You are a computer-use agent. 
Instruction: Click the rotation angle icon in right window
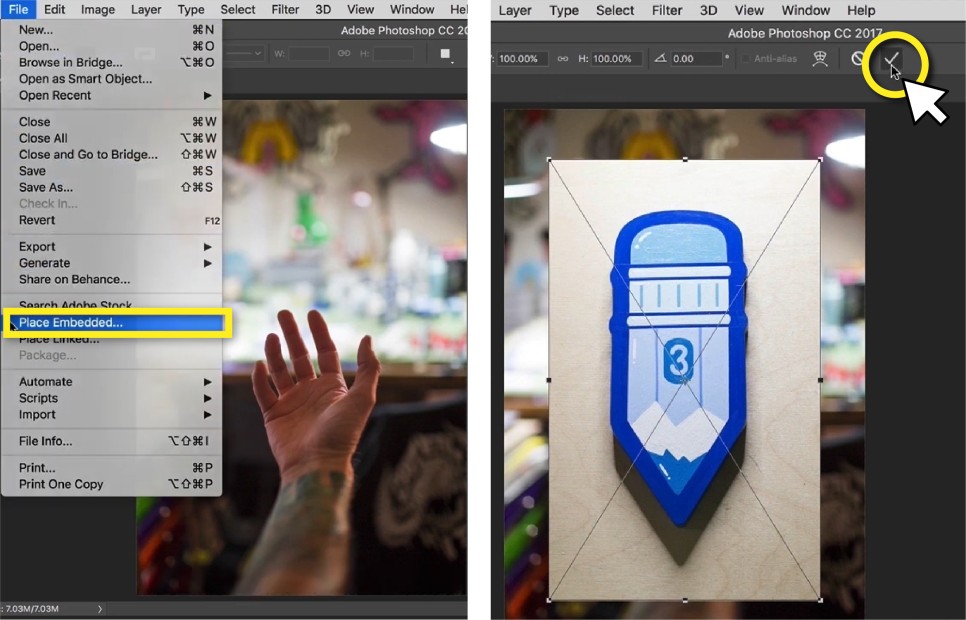tap(660, 59)
